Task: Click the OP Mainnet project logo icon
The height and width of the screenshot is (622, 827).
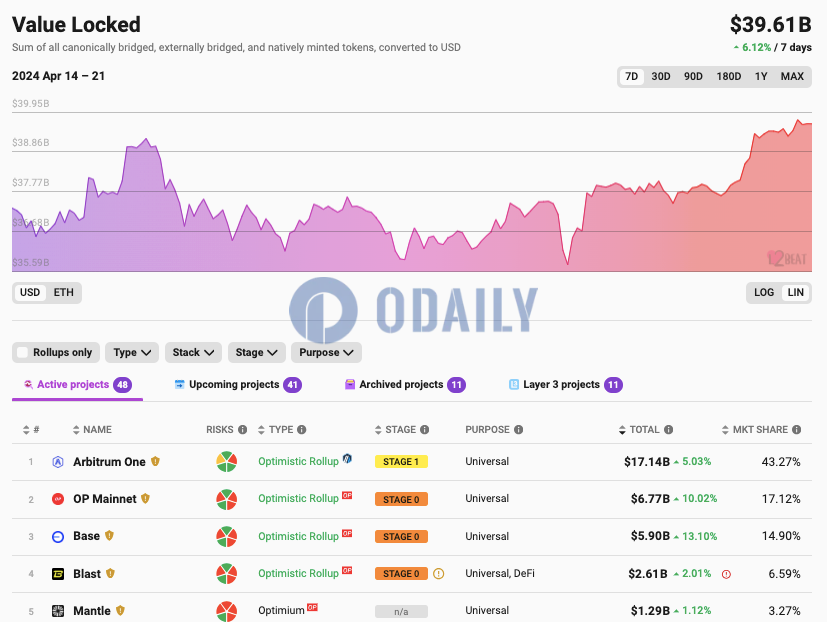Action: pyautogui.click(x=58, y=499)
